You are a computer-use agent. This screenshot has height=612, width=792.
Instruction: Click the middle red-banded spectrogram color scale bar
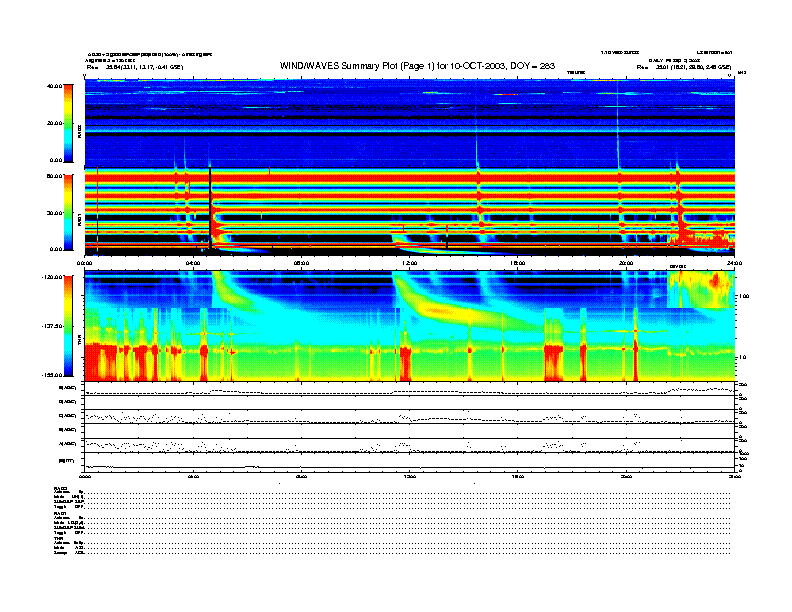pyautogui.click(x=68, y=213)
